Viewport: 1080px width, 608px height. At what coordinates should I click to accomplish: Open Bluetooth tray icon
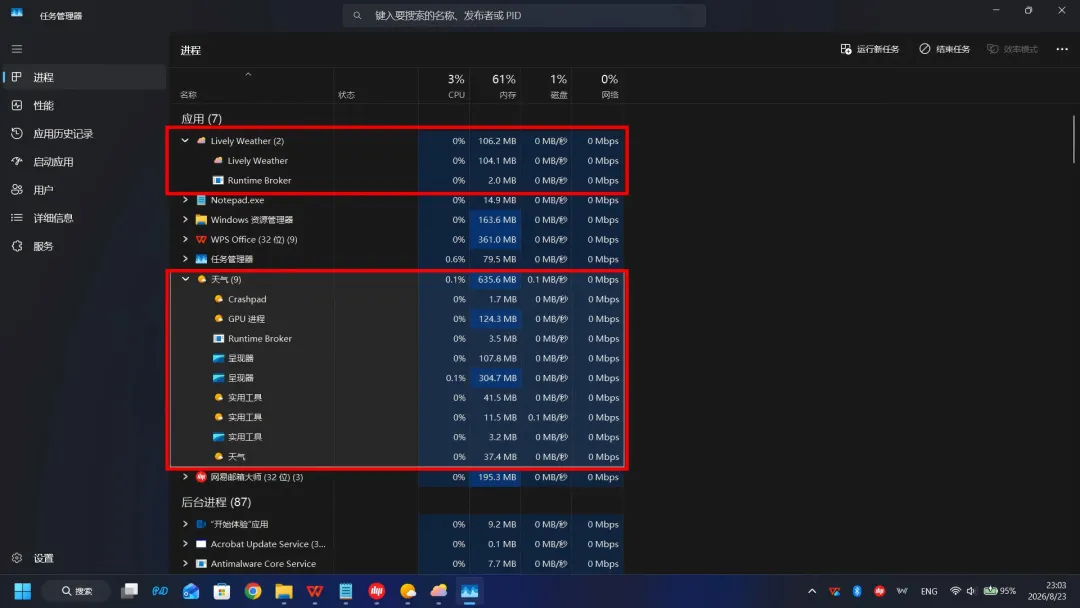click(857, 591)
